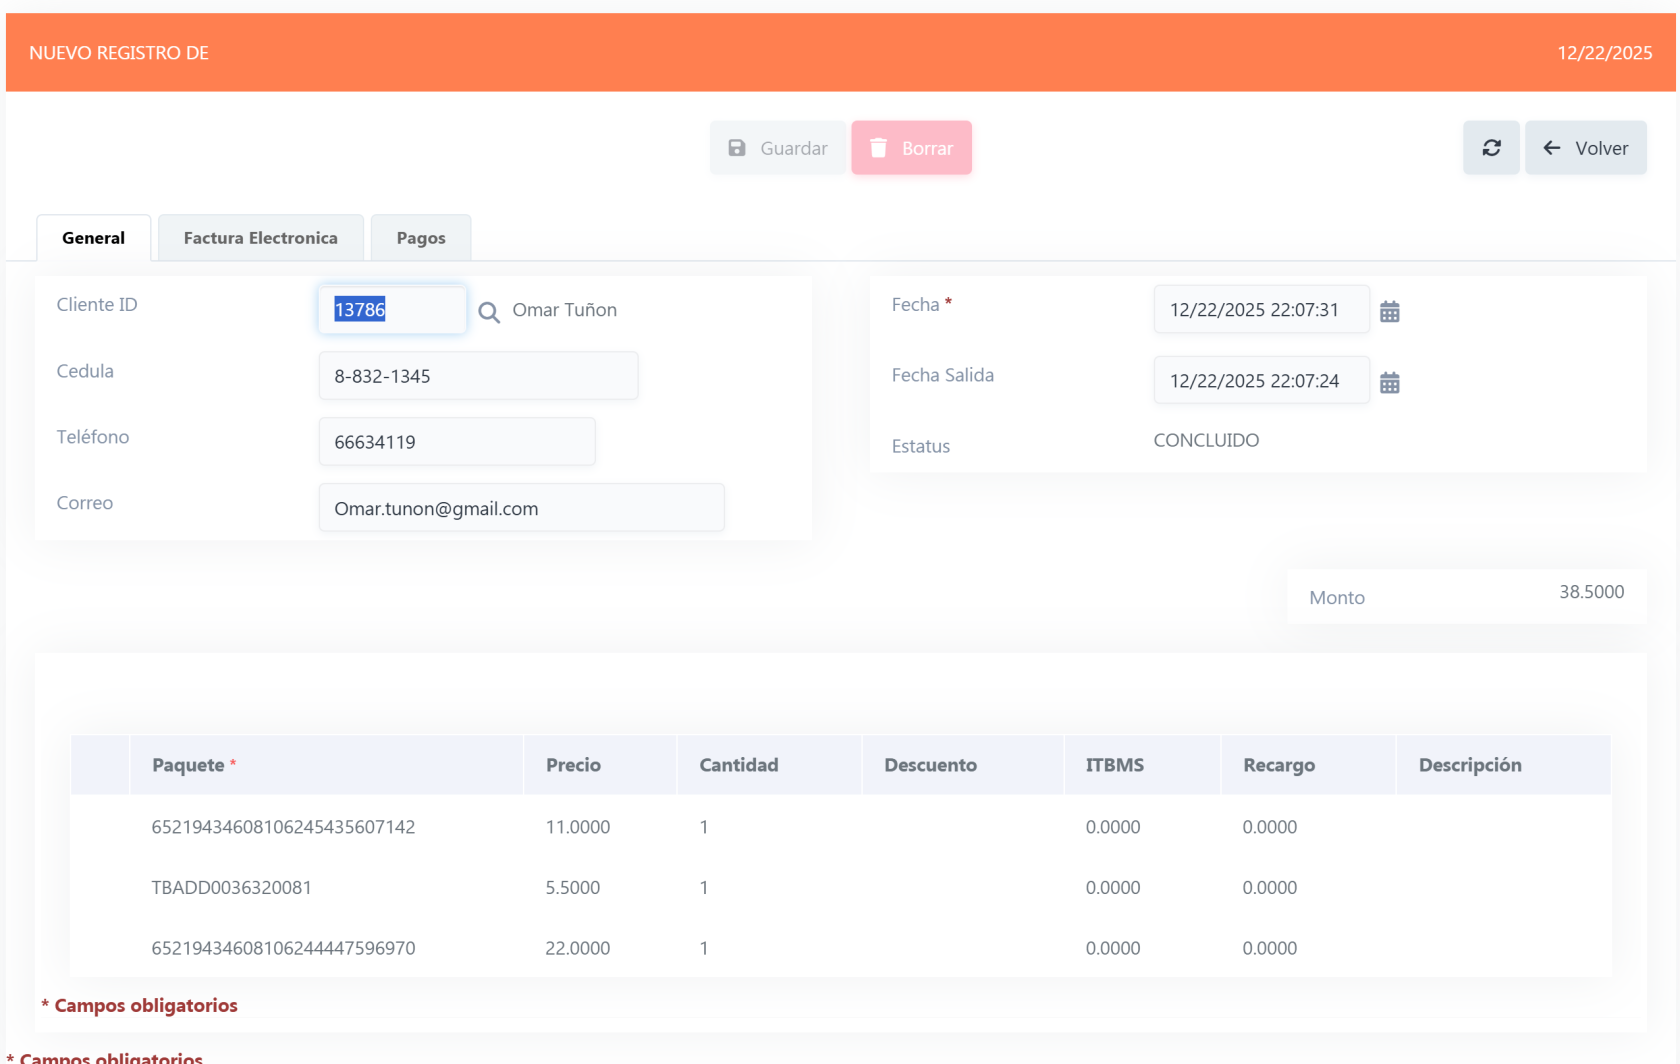This screenshot has width=1680, height=1064.
Task: Open the Pagos tab
Action: coord(420,238)
